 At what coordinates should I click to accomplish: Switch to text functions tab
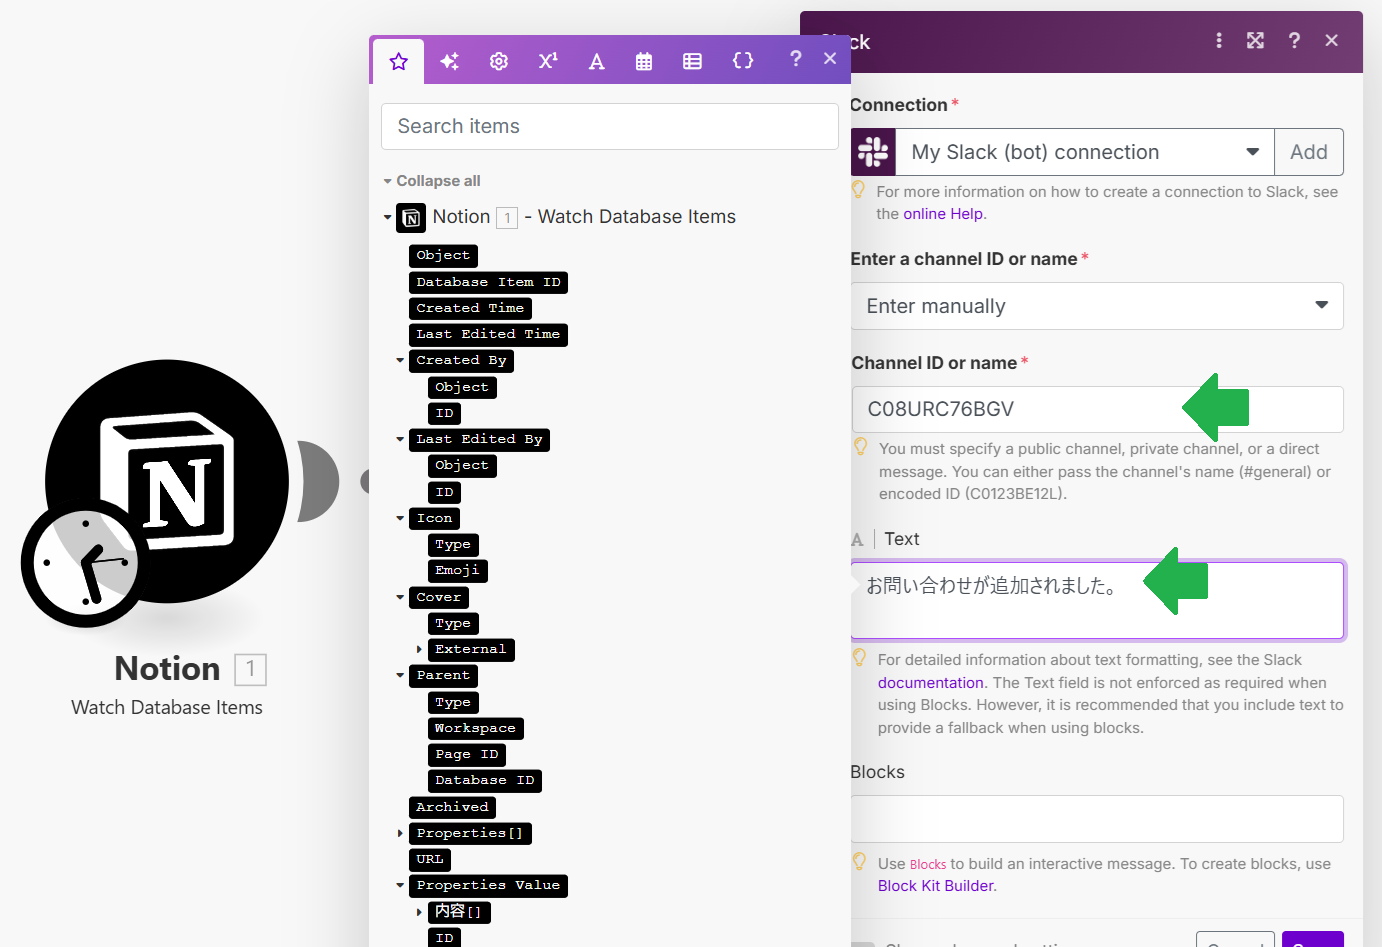tap(597, 61)
